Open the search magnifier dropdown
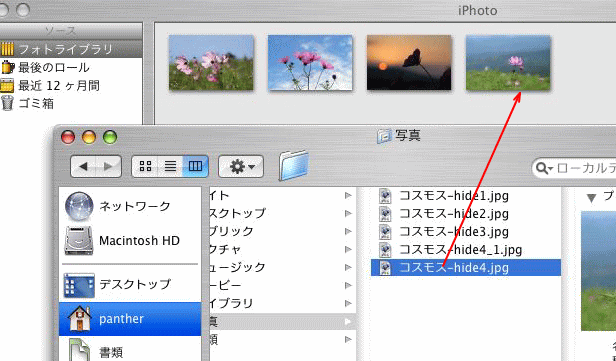616x361 pixels. click(x=544, y=169)
